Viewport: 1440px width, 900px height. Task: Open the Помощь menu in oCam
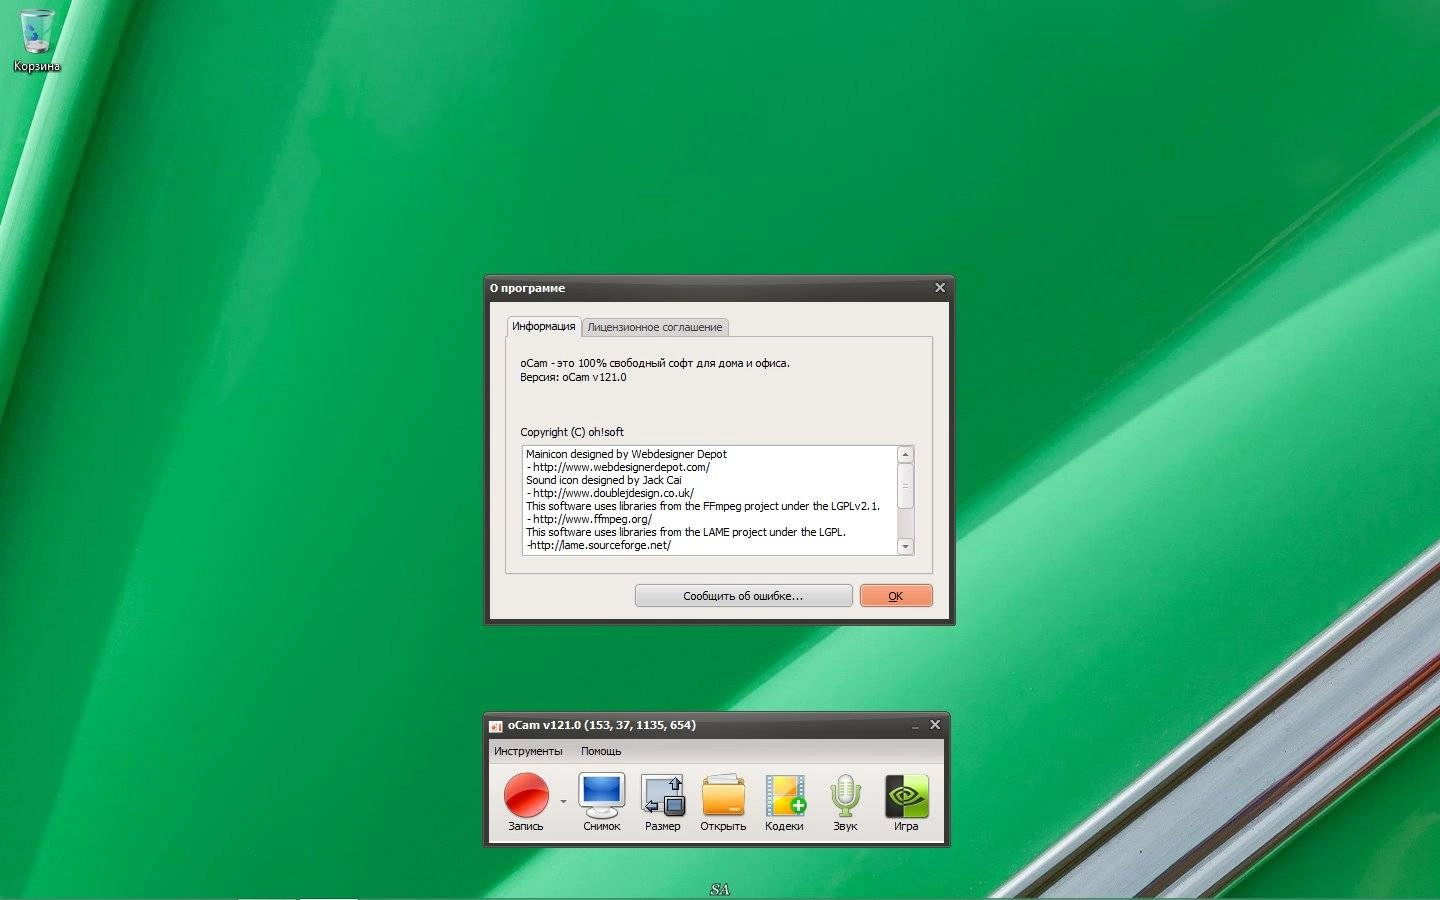pos(601,751)
